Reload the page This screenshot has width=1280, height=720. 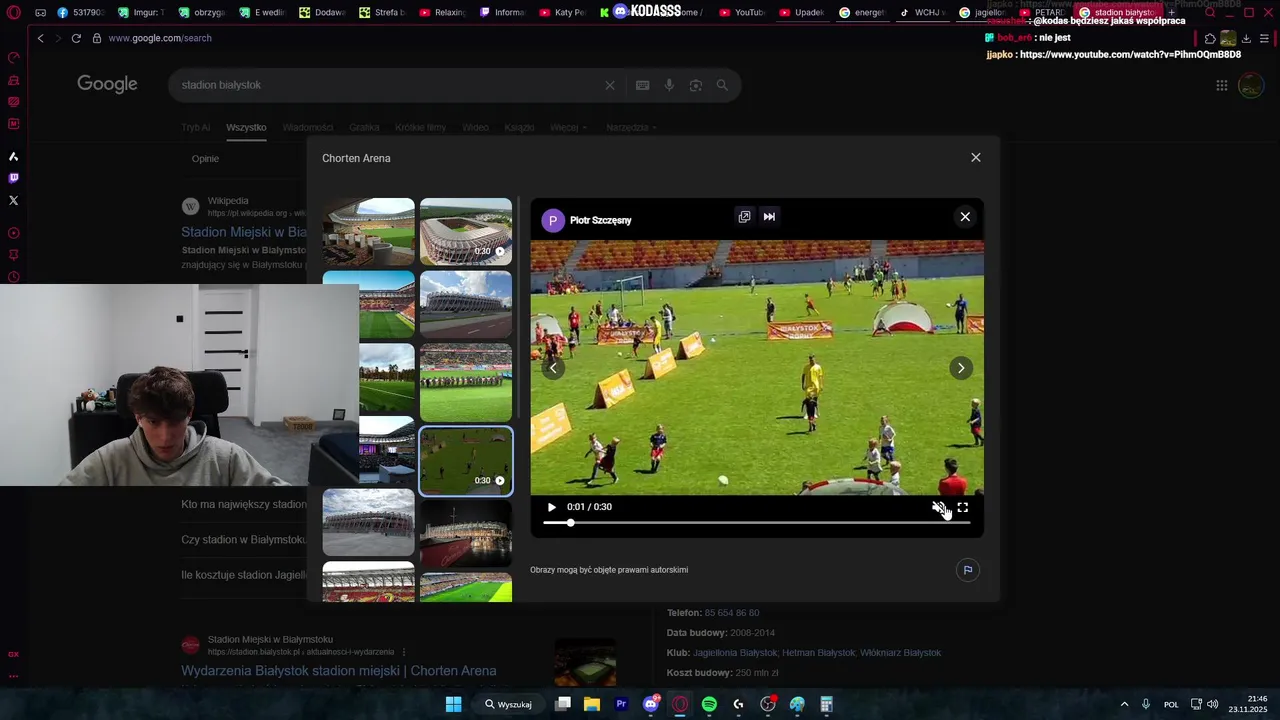(76, 38)
